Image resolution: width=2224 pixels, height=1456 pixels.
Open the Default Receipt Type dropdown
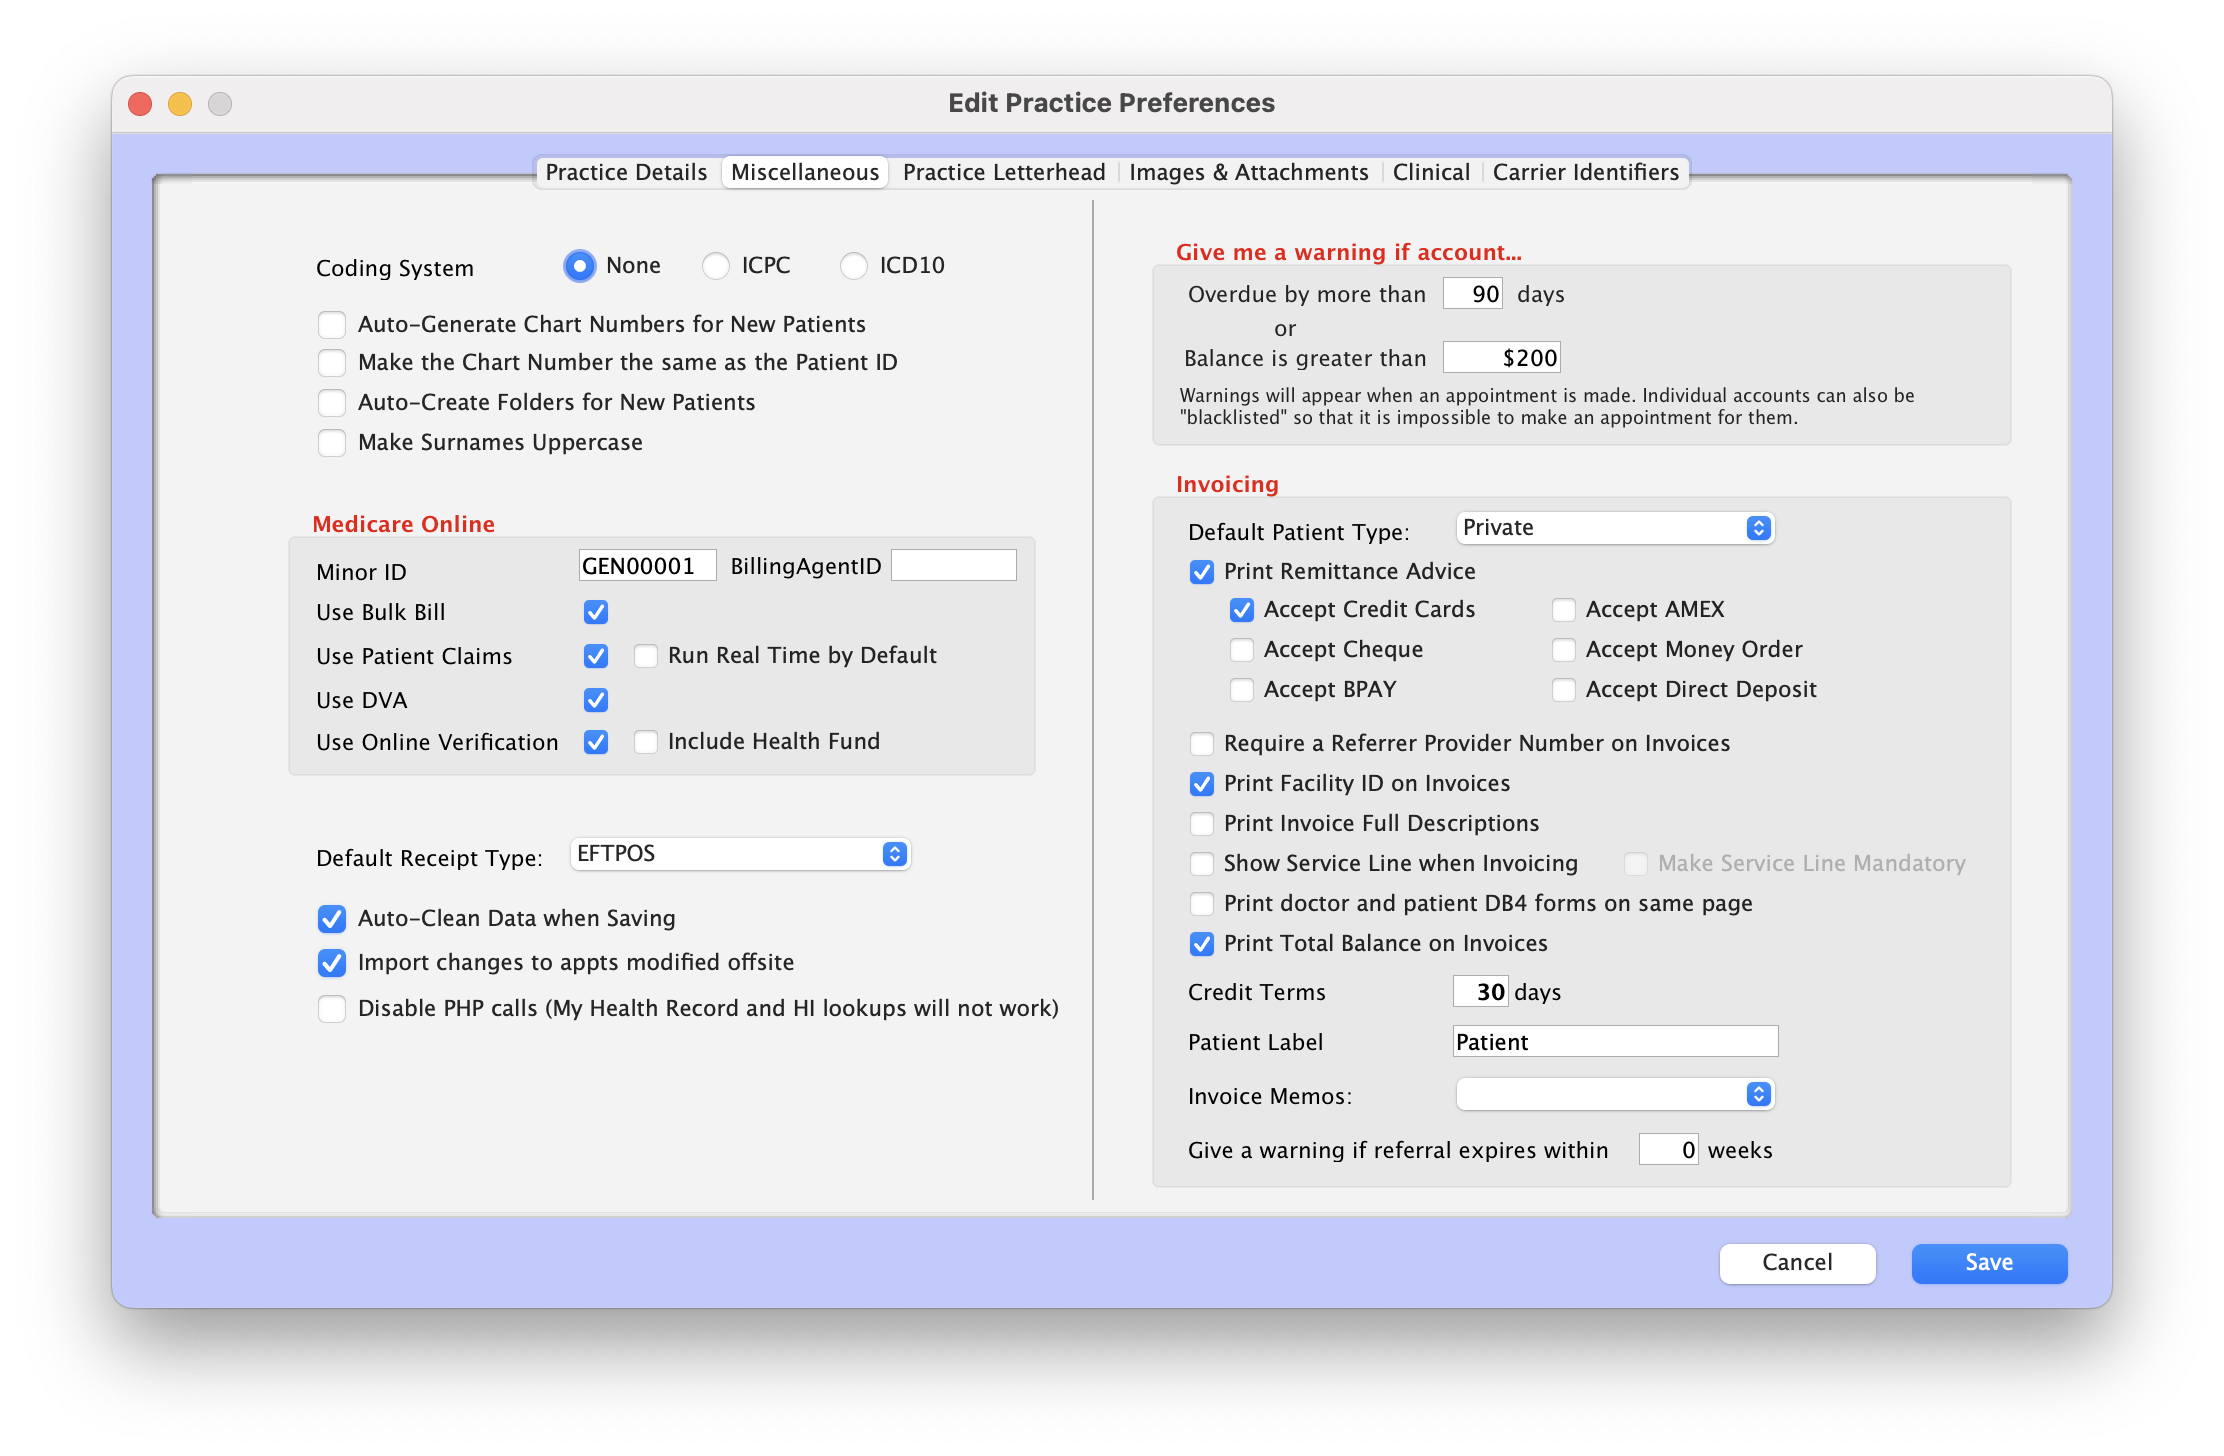740,854
